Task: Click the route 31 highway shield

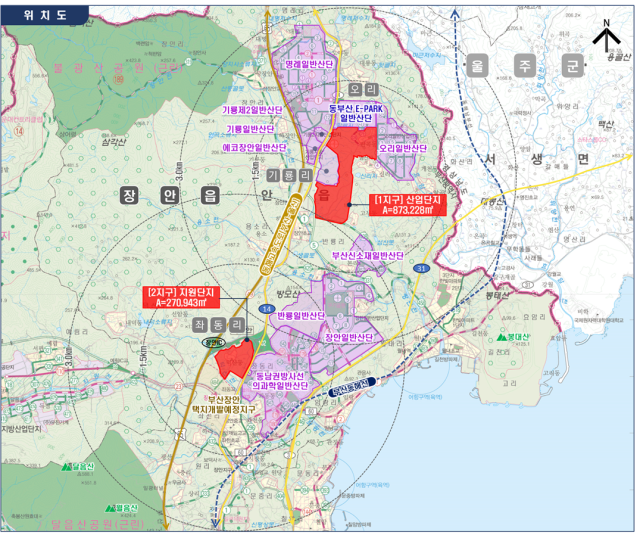Action: click(x=423, y=269)
